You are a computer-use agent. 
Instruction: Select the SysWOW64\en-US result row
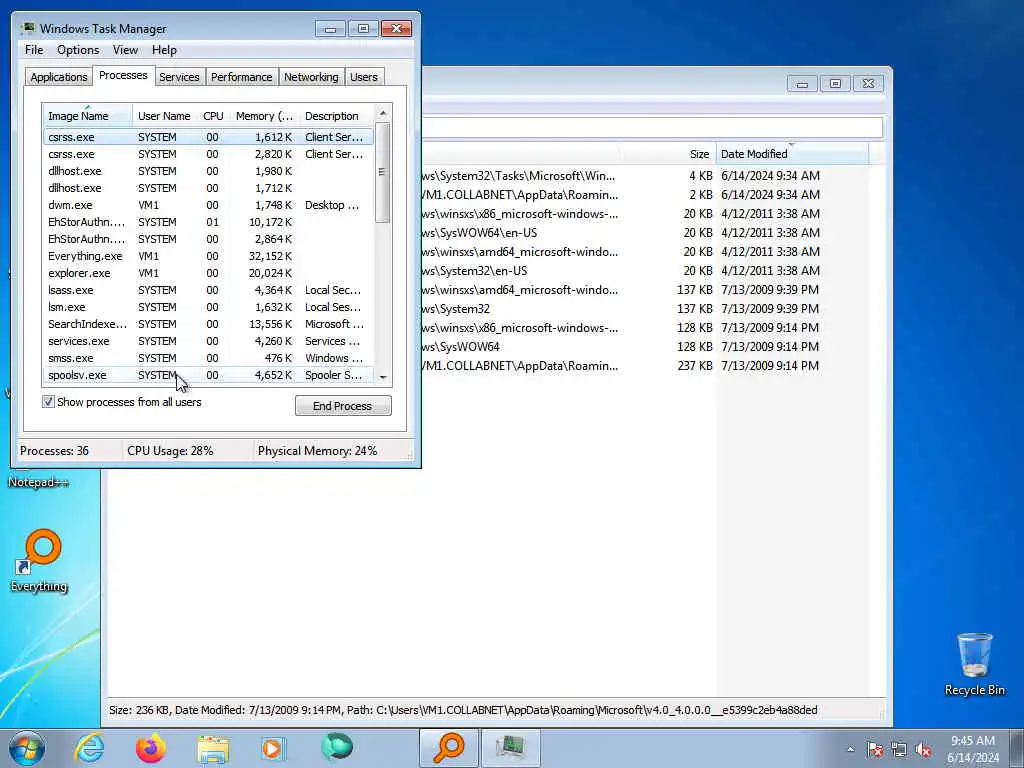[x=645, y=232]
